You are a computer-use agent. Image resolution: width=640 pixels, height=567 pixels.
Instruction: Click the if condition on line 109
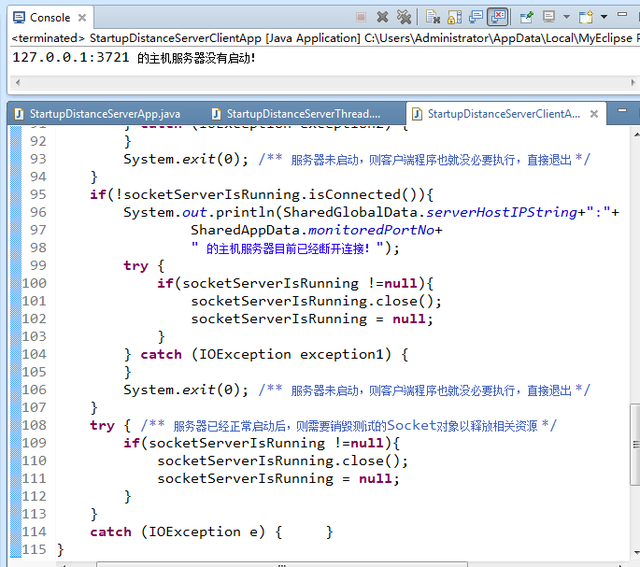[x=261, y=443]
